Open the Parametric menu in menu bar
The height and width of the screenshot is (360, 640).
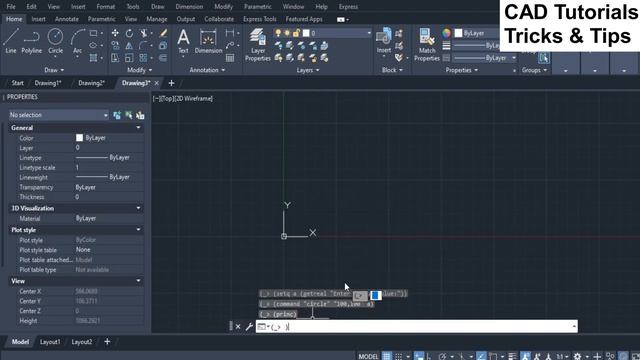tap(258, 7)
